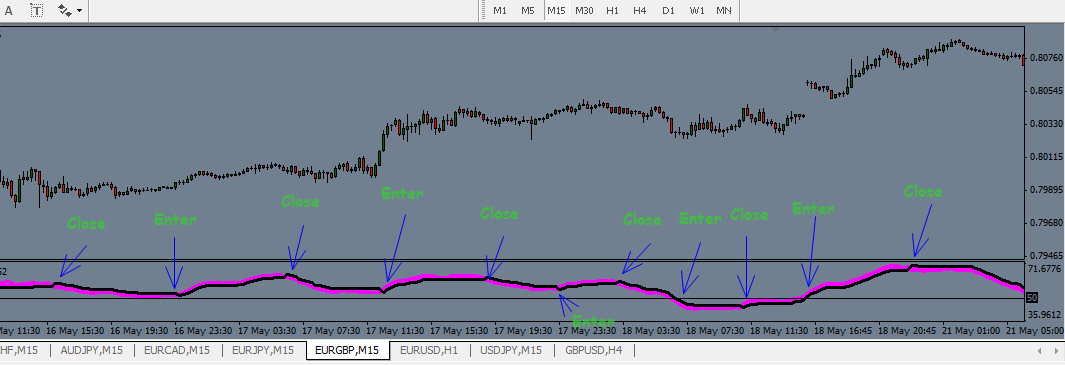
Task: Click the 71.6776 indicator scale value
Action: [1046, 269]
